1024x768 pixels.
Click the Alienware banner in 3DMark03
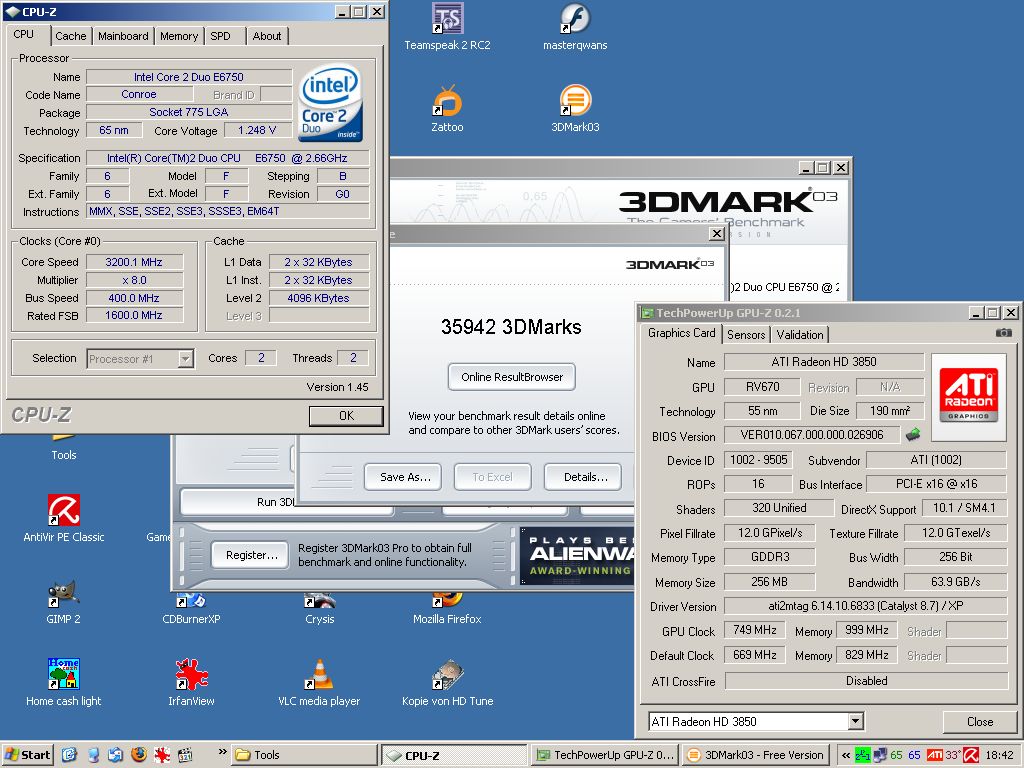coord(577,556)
